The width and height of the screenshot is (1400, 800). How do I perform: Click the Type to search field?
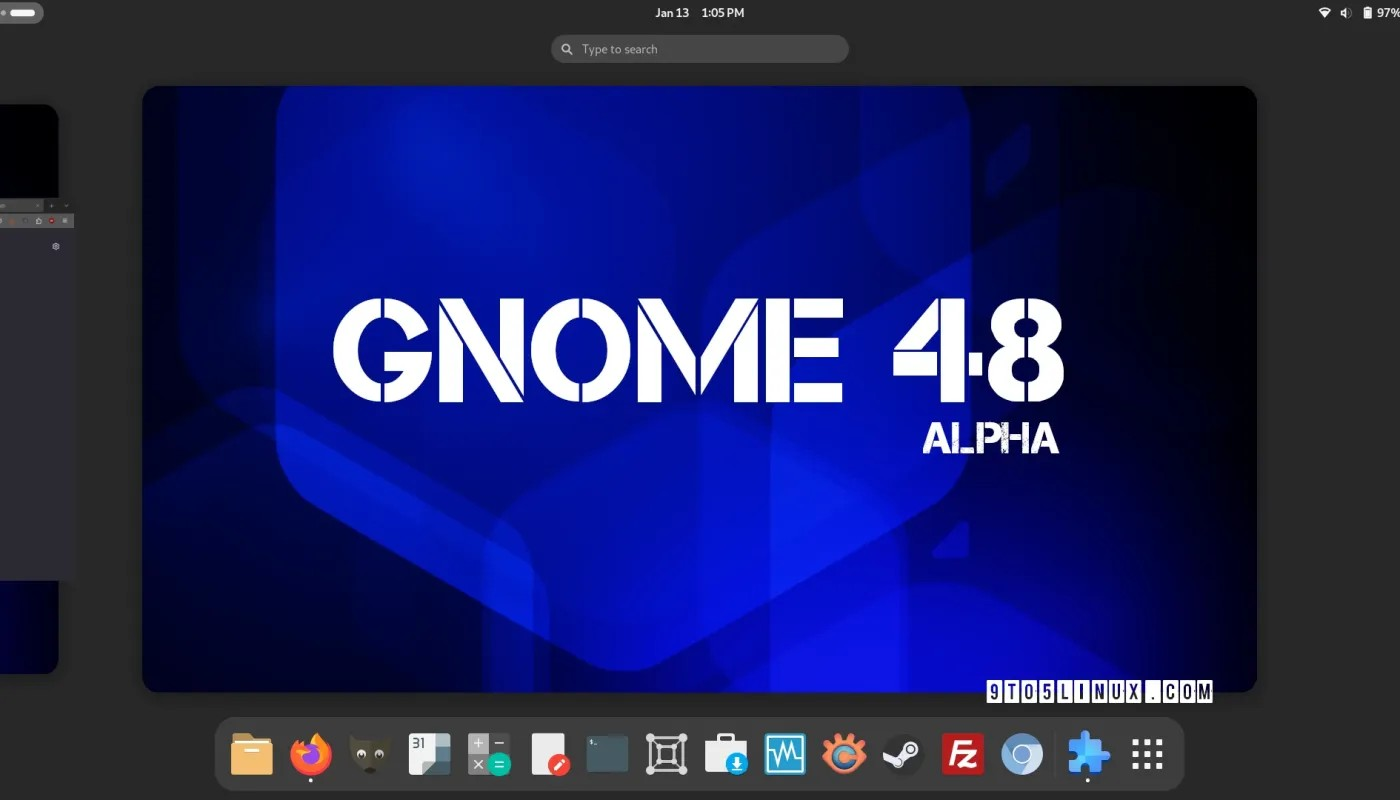coord(699,48)
